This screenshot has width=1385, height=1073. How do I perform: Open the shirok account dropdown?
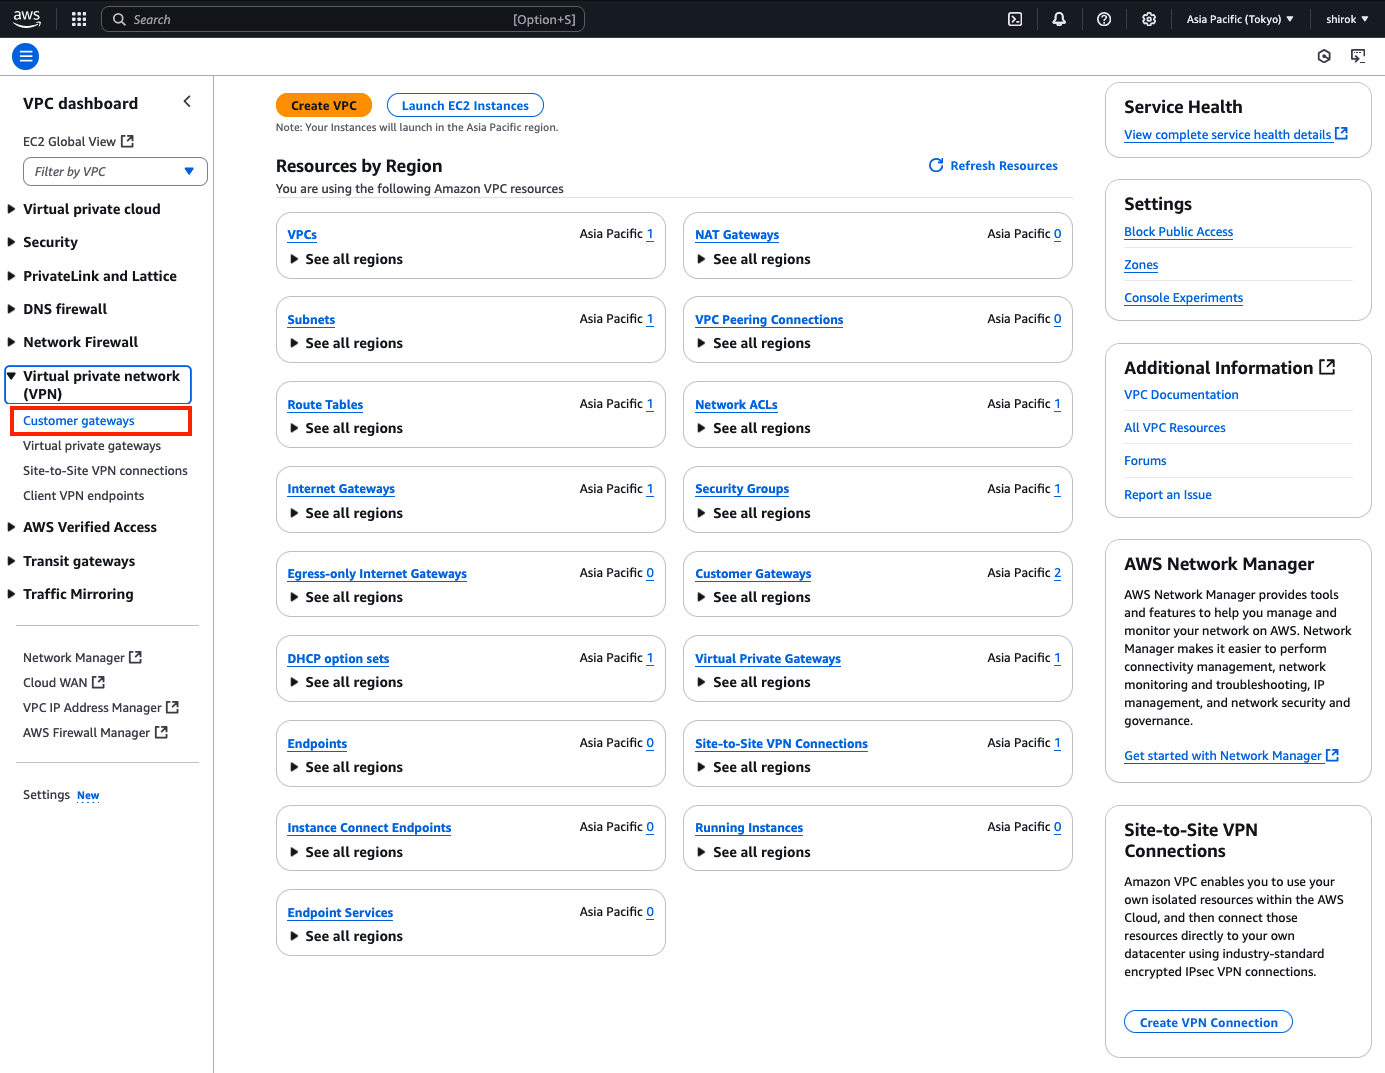pyautogui.click(x=1347, y=19)
